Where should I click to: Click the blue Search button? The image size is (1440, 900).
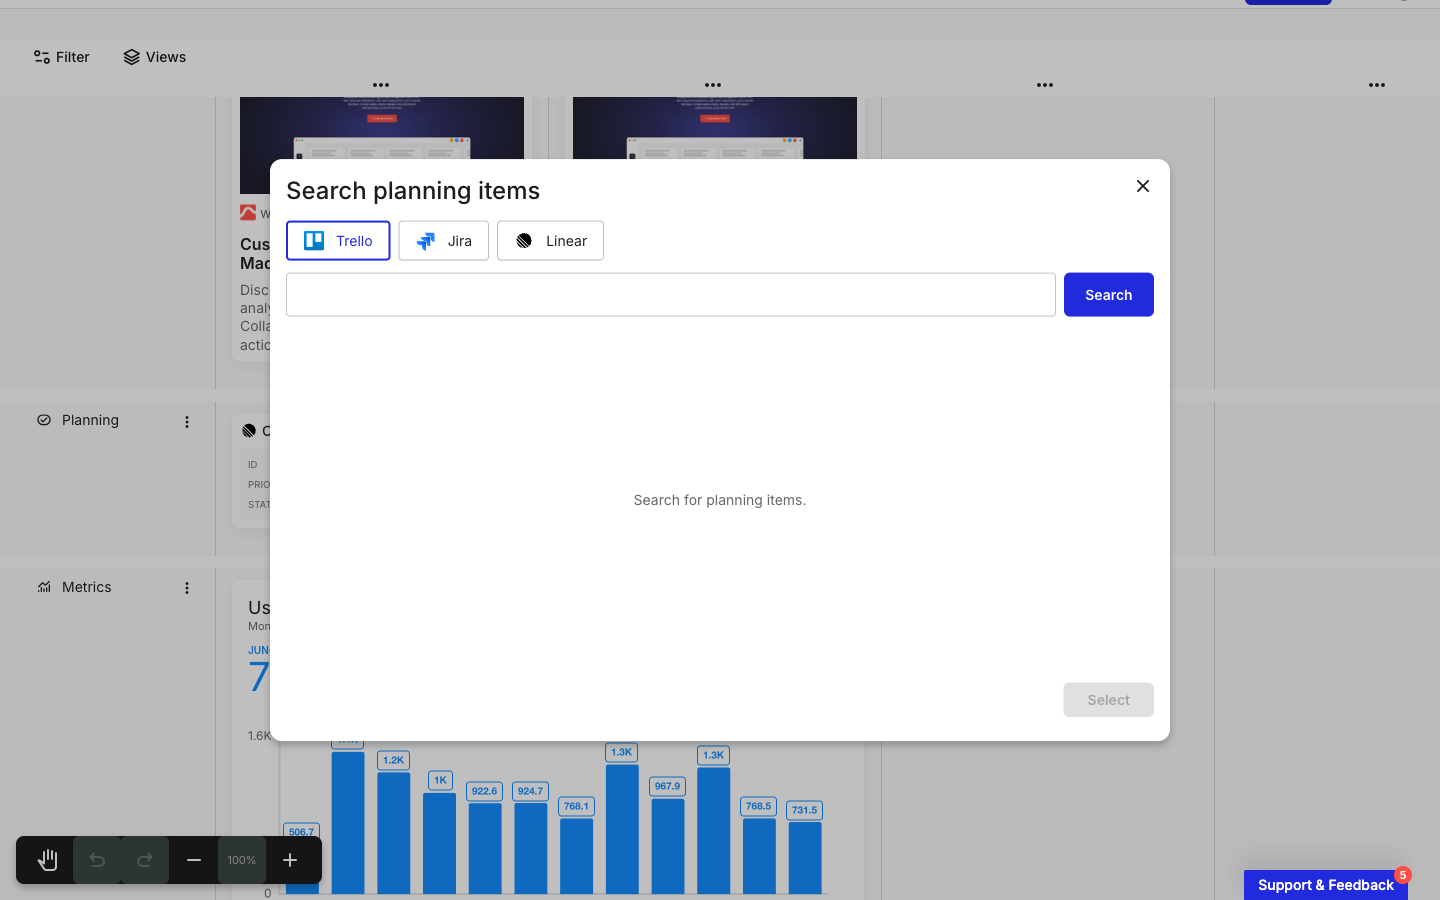point(1108,295)
